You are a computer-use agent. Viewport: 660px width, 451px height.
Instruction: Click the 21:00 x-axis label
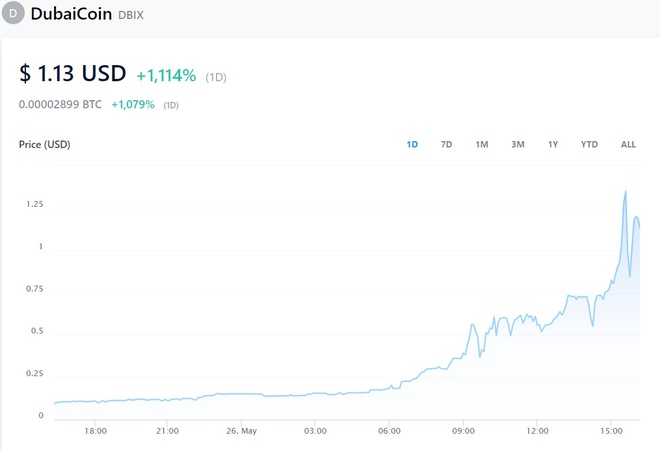point(168,431)
